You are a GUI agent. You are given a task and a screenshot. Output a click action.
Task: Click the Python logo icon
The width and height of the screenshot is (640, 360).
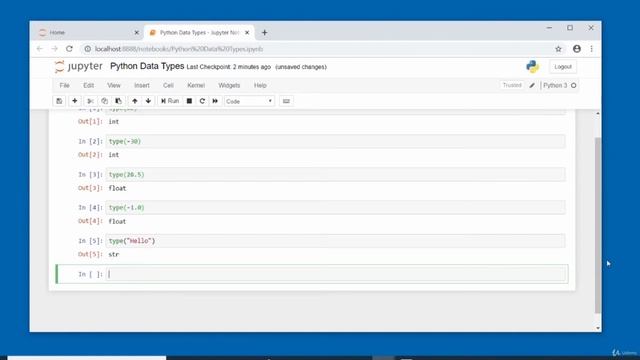point(532,67)
